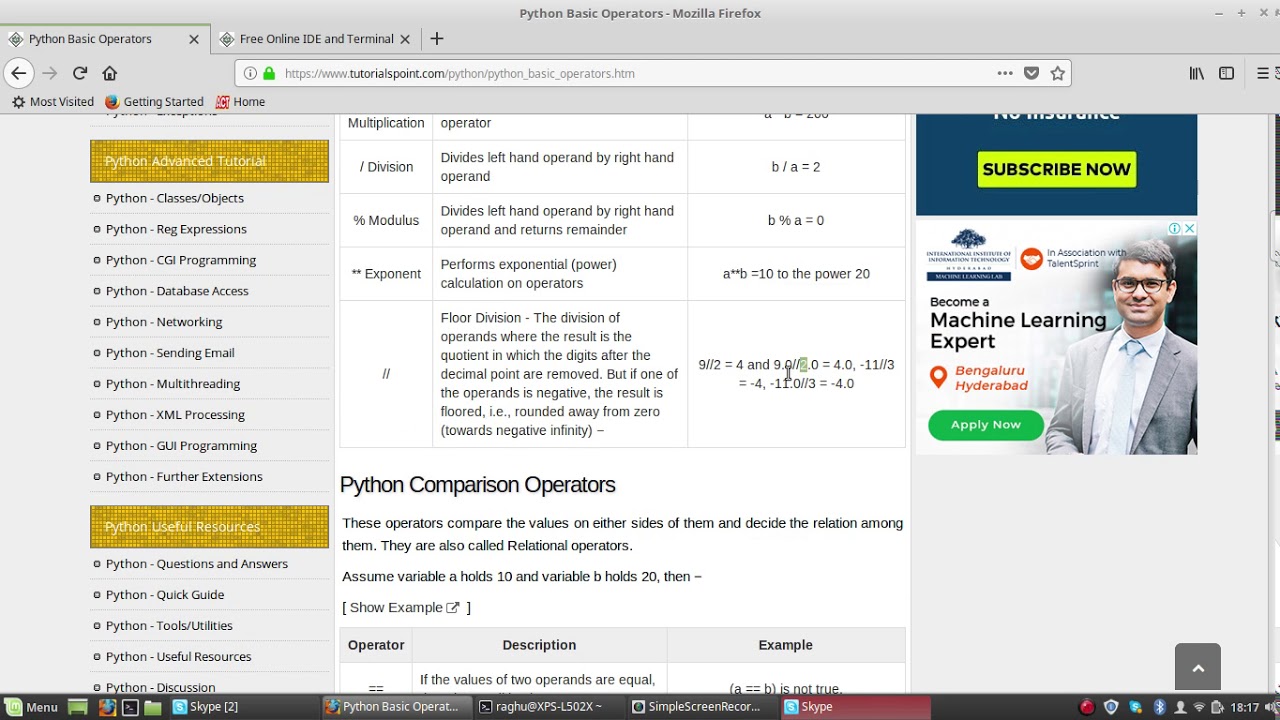Select the Python Basic Operators tab

(105, 39)
